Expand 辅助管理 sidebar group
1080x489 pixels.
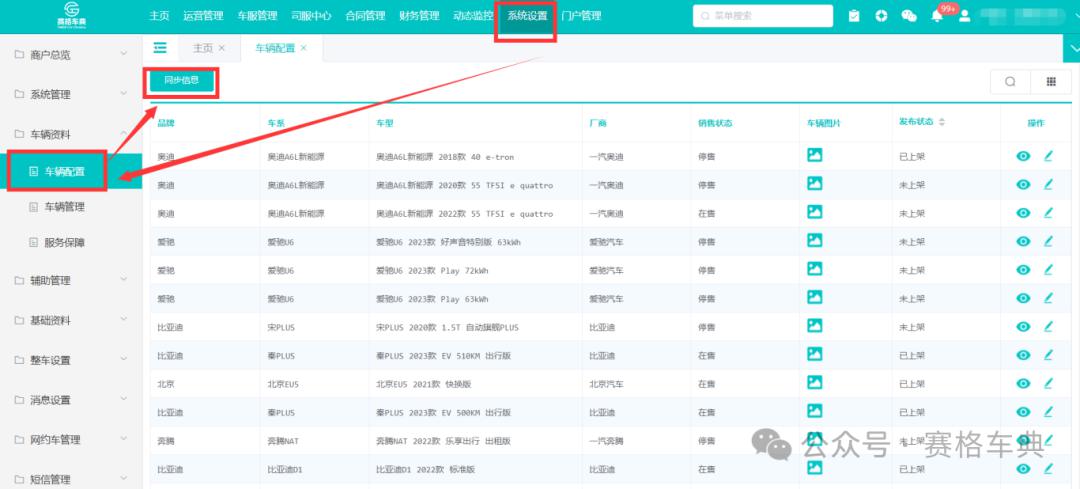coord(71,280)
